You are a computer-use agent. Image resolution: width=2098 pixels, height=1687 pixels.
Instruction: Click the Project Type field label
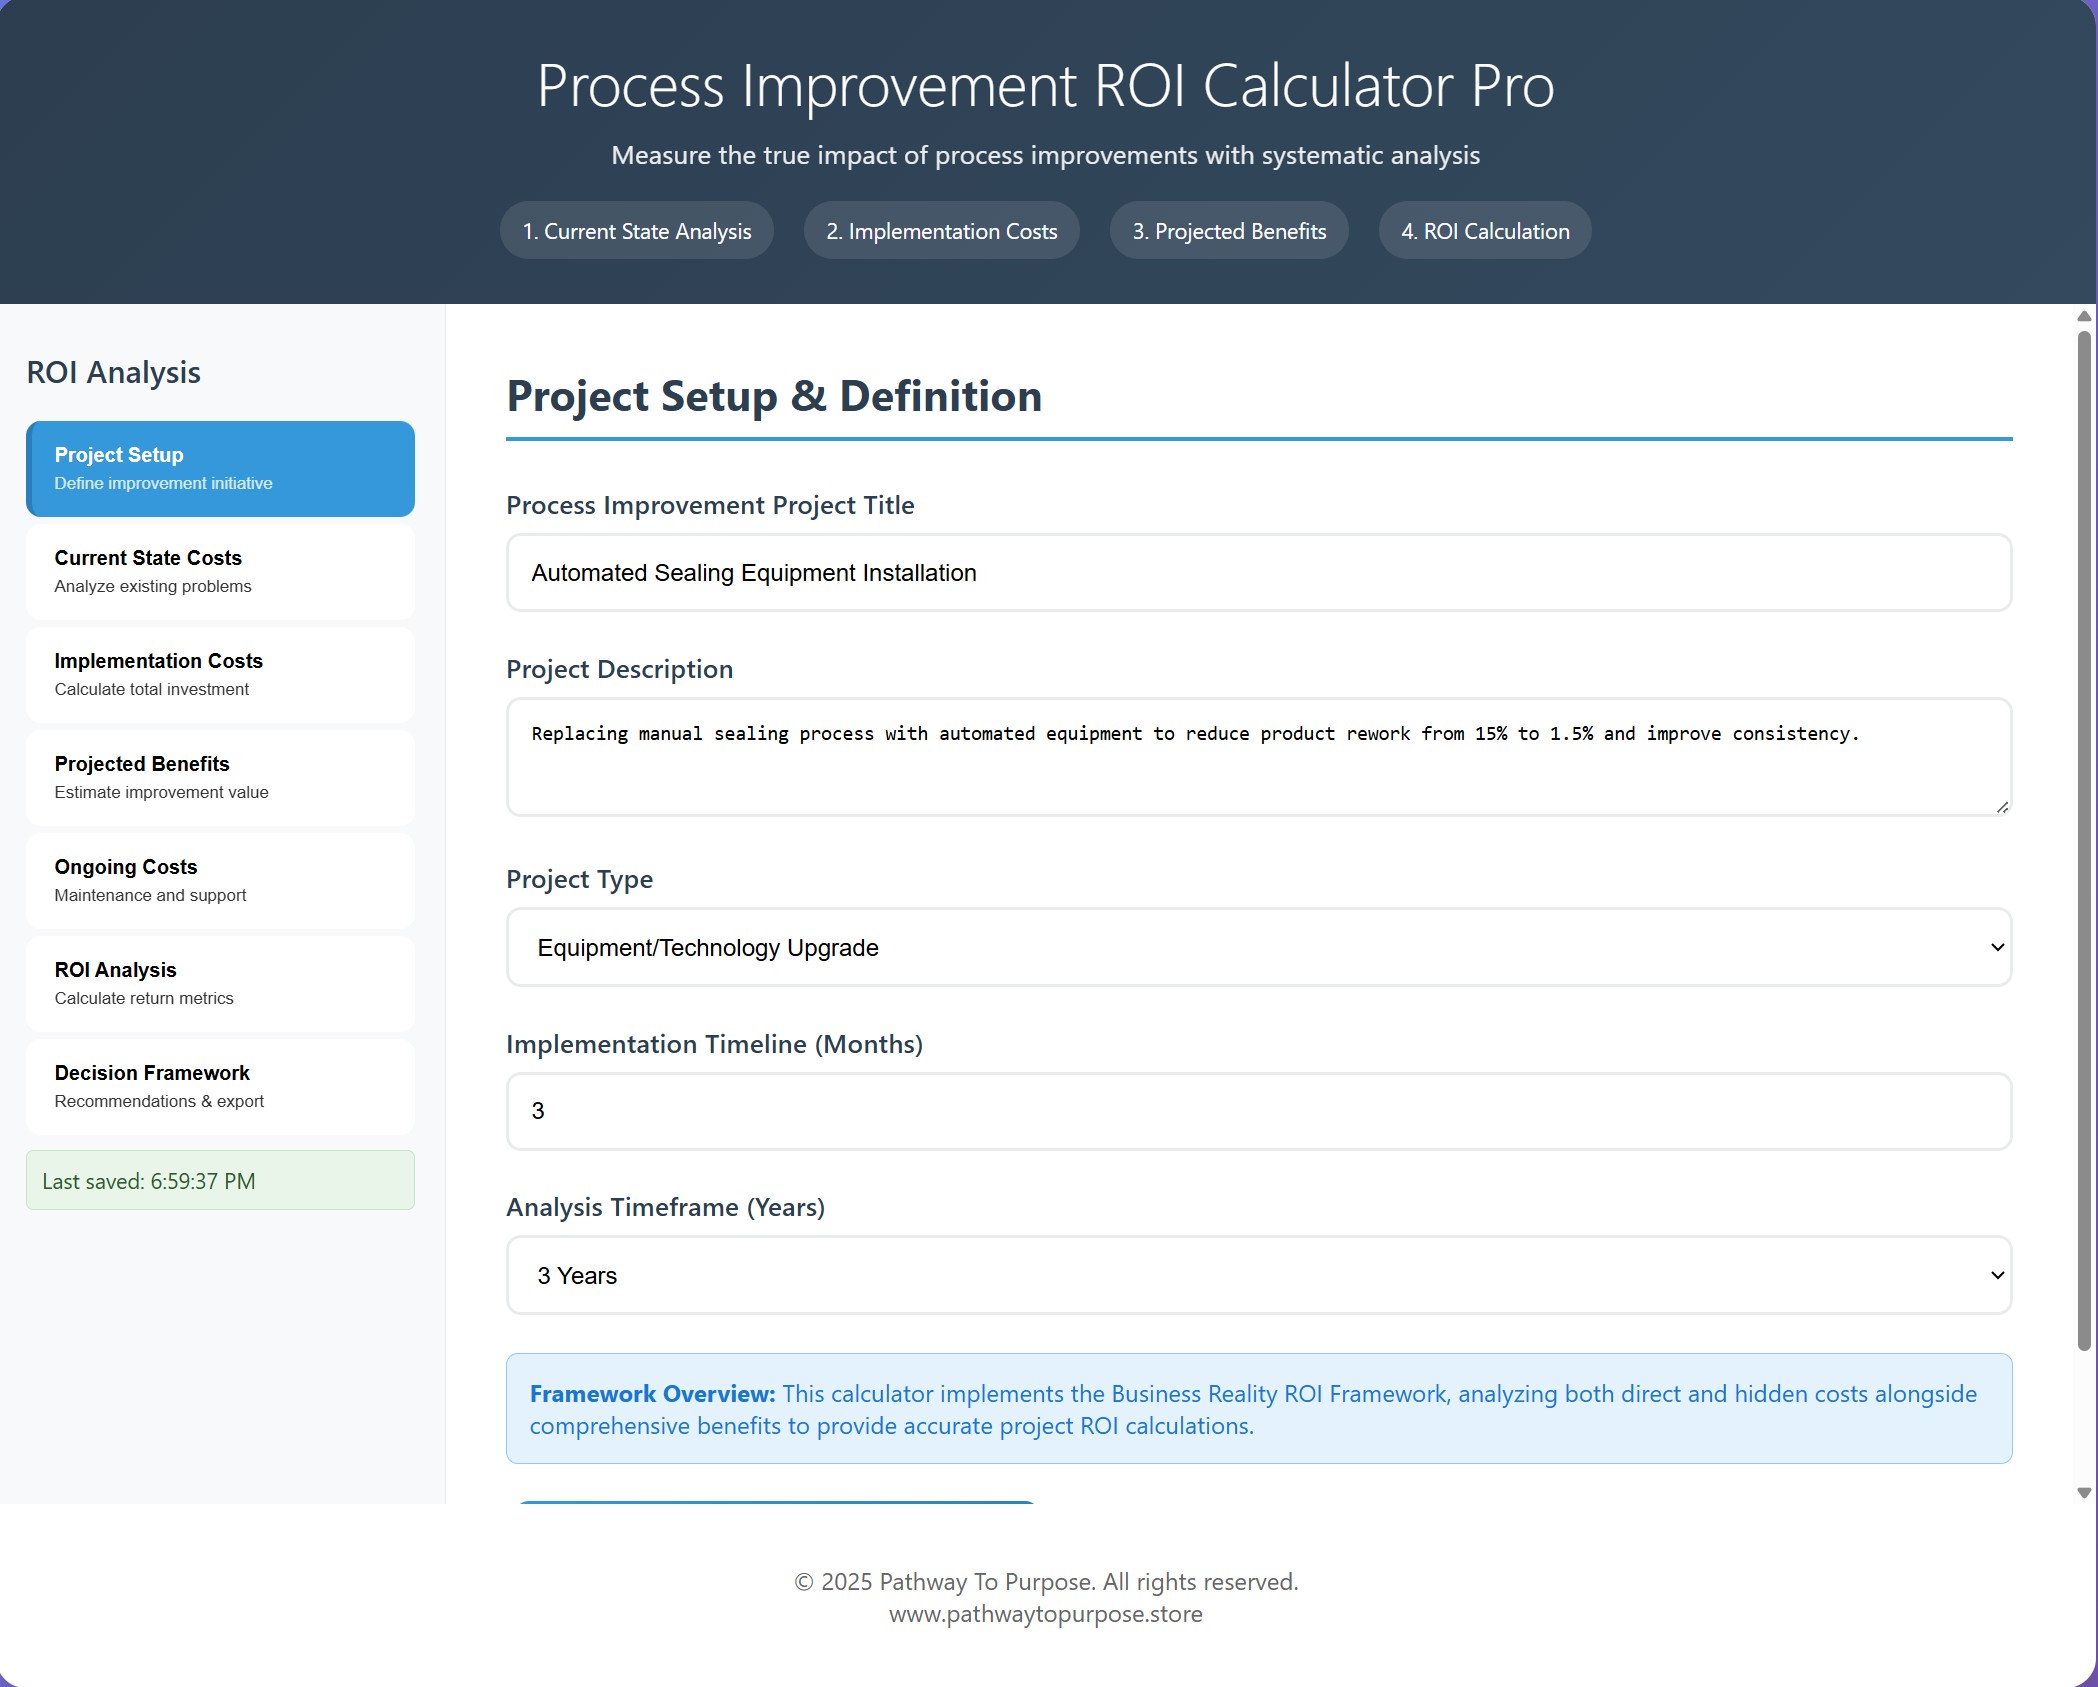click(x=580, y=880)
